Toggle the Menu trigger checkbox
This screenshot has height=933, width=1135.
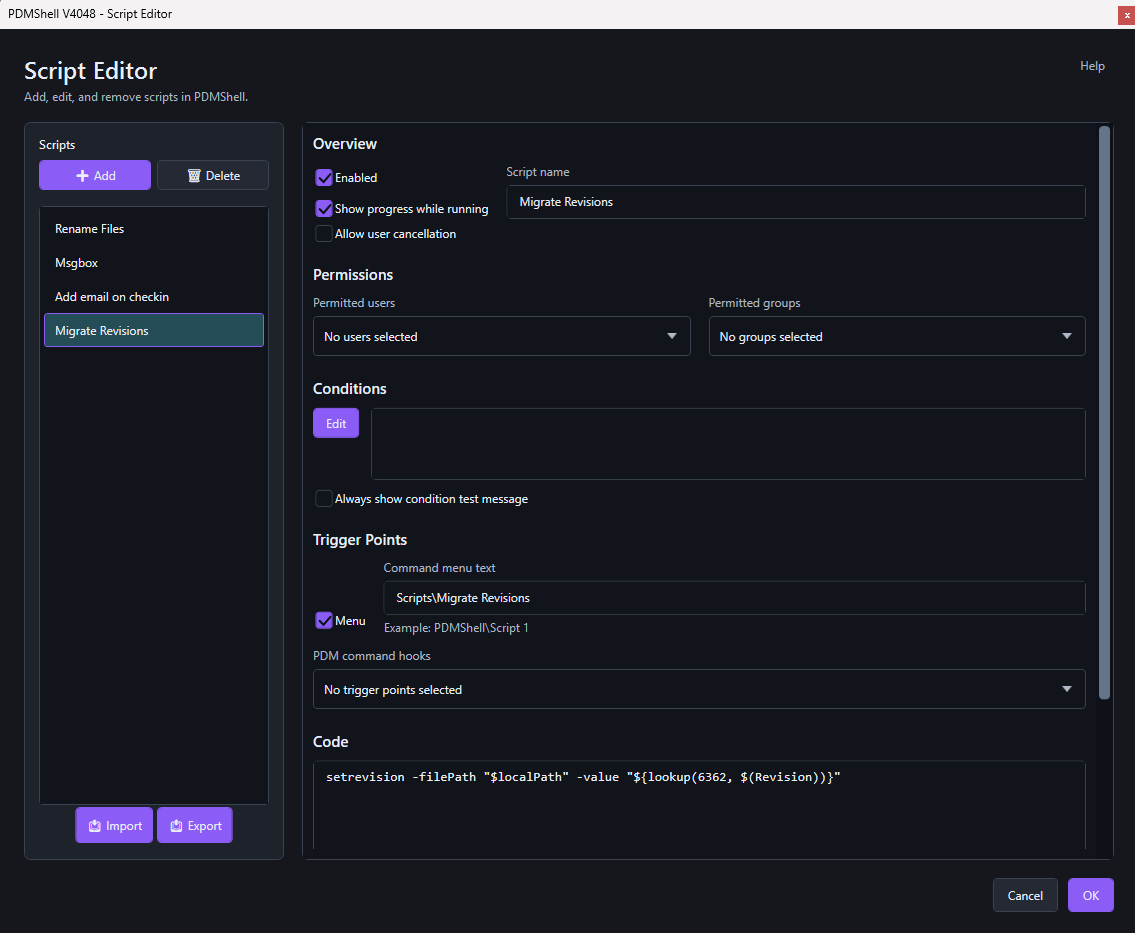pyautogui.click(x=324, y=620)
